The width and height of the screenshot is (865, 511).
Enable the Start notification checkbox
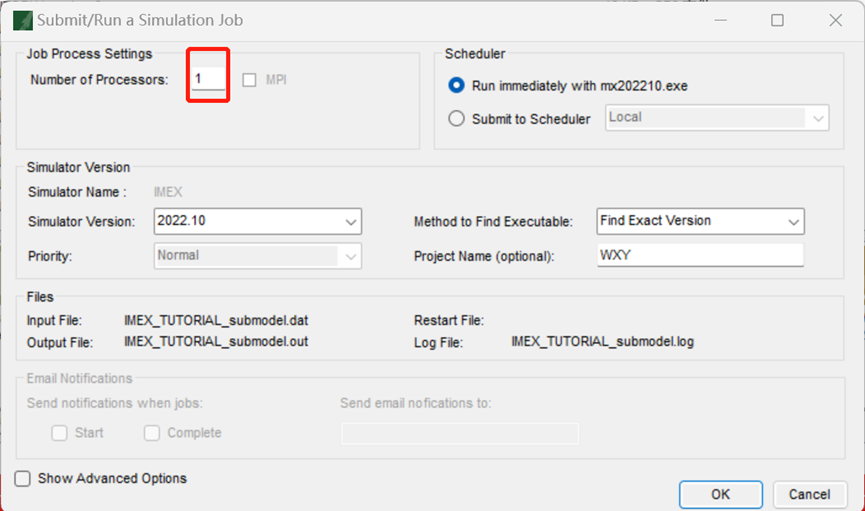point(60,433)
